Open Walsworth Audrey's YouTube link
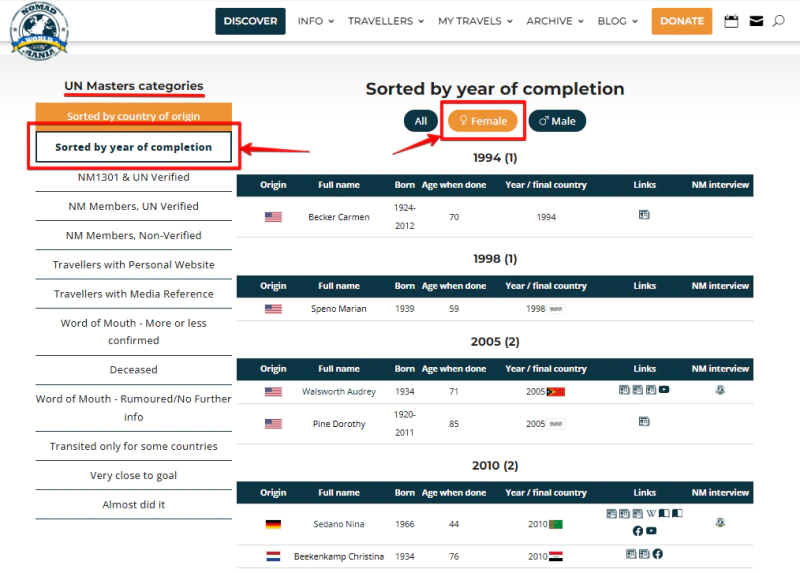Image resolution: width=800 pixels, height=573 pixels. pos(664,390)
